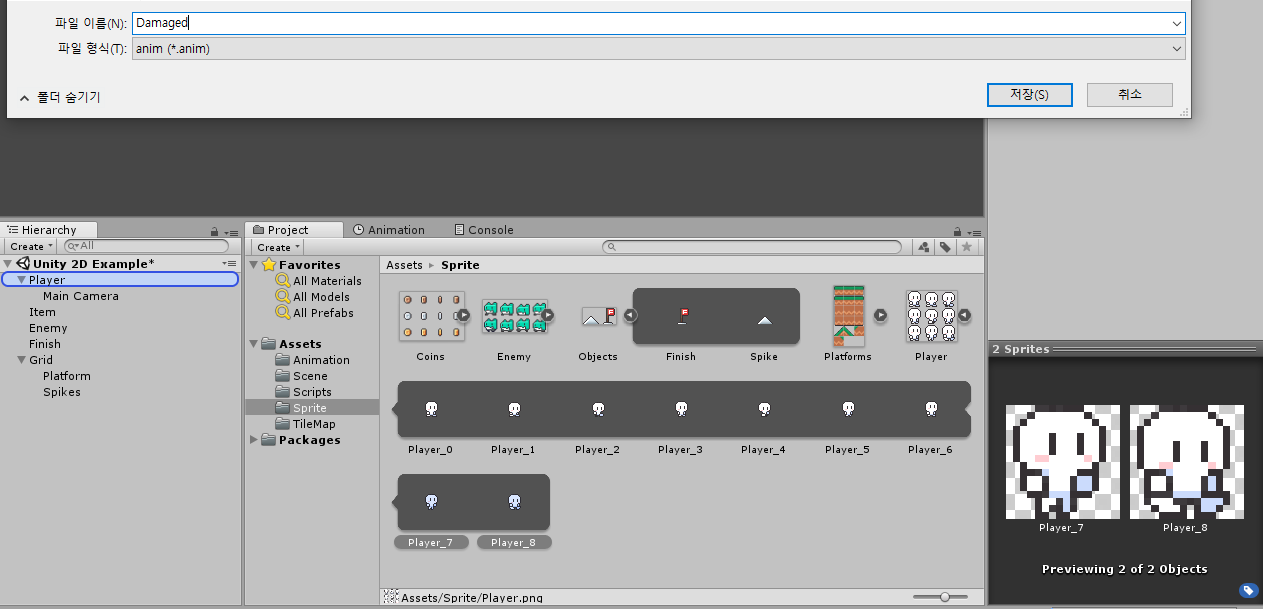Select Main Camera in Hierarchy
The height and width of the screenshot is (609, 1263).
click(80, 296)
